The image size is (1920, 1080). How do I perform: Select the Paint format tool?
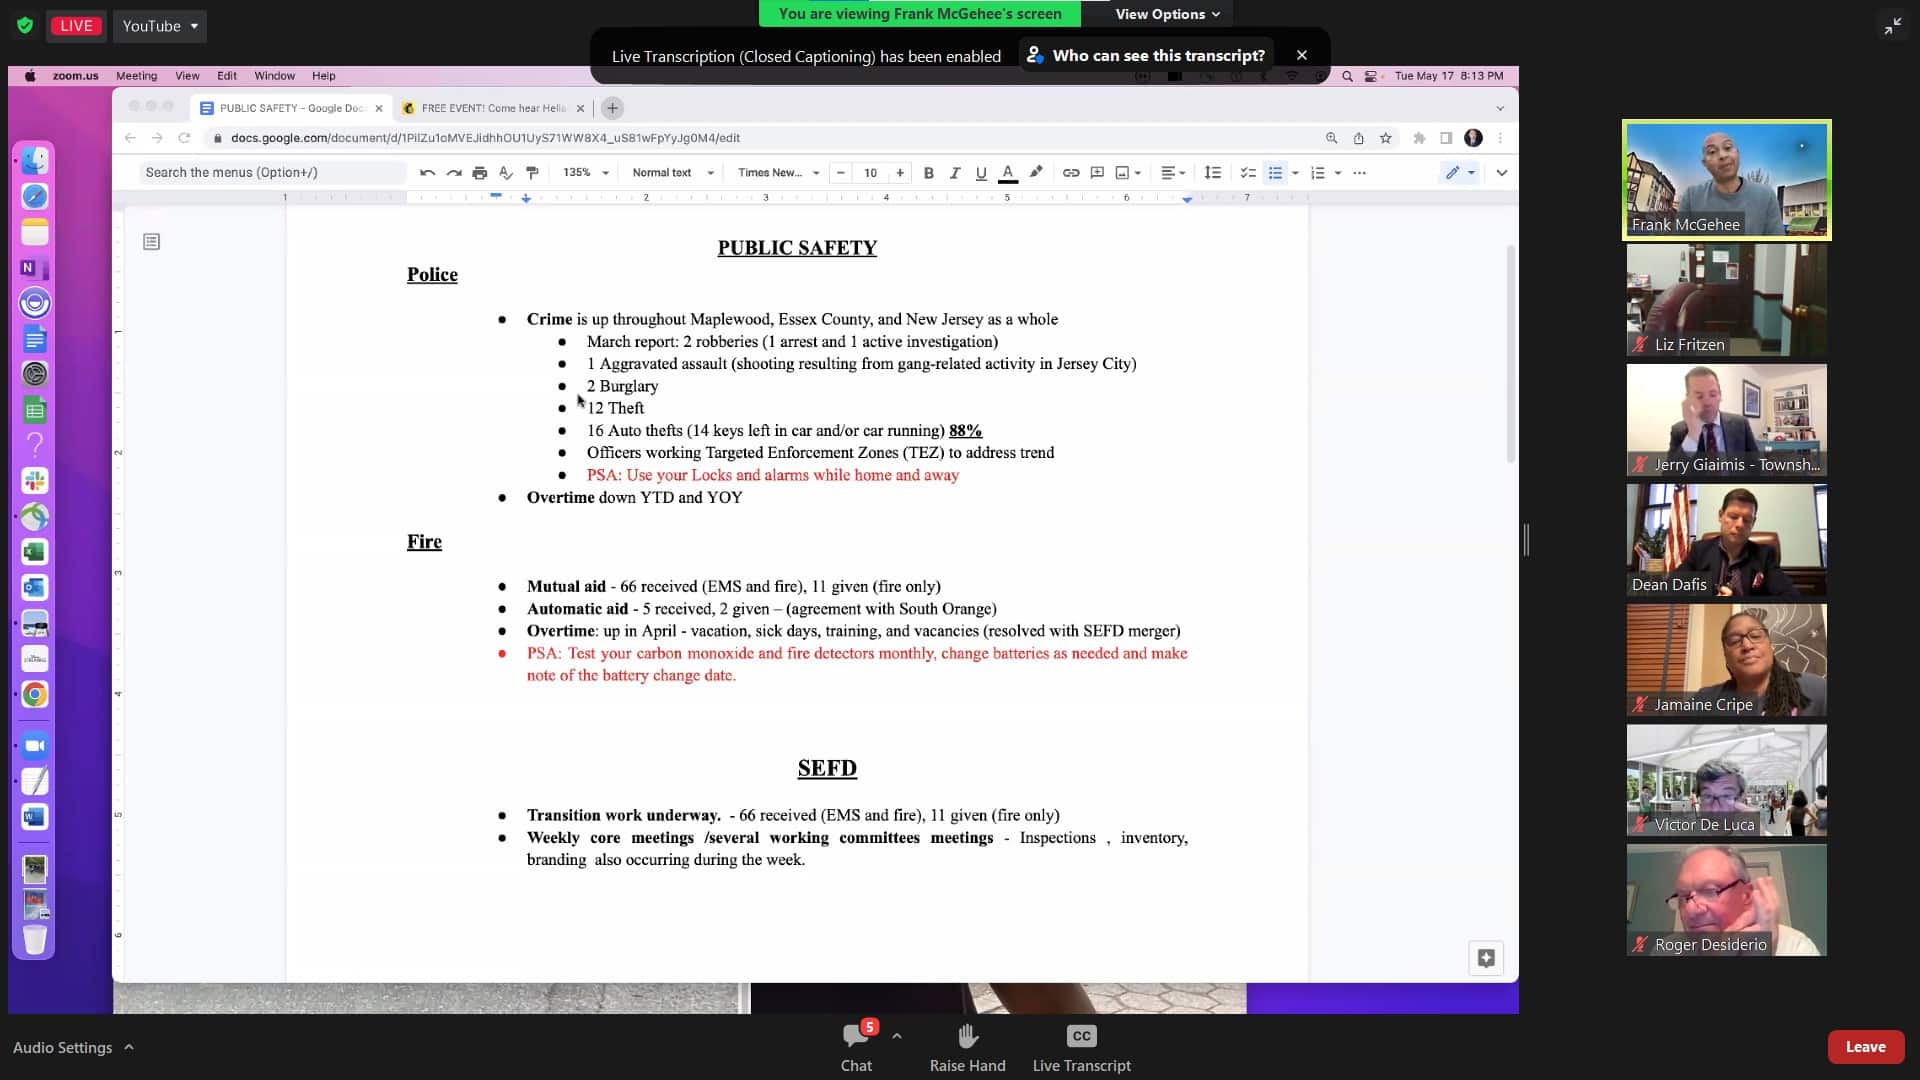(532, 173)
